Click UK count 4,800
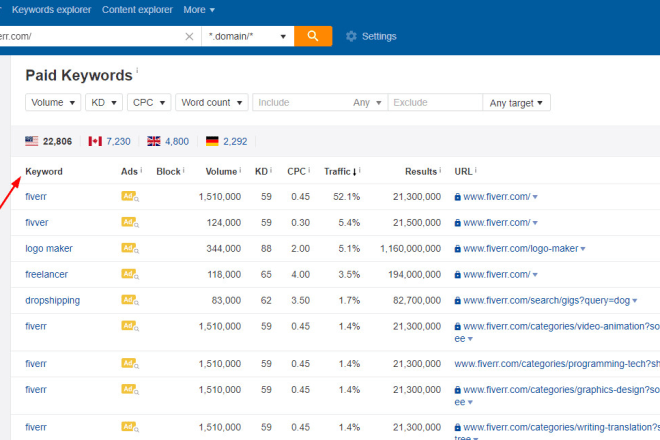Viewport: 660px width, 440px height. coord(177,141)
